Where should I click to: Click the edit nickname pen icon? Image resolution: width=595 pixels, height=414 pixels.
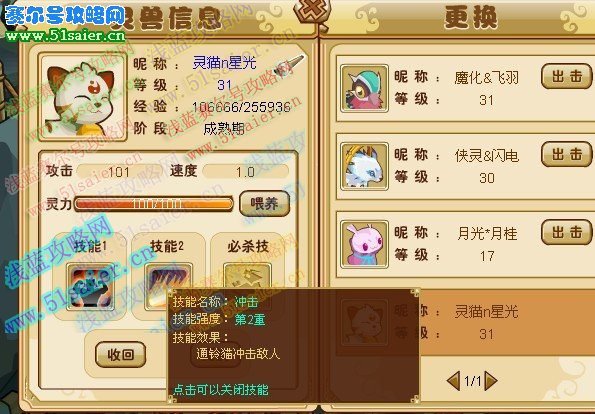pos(289,64)
